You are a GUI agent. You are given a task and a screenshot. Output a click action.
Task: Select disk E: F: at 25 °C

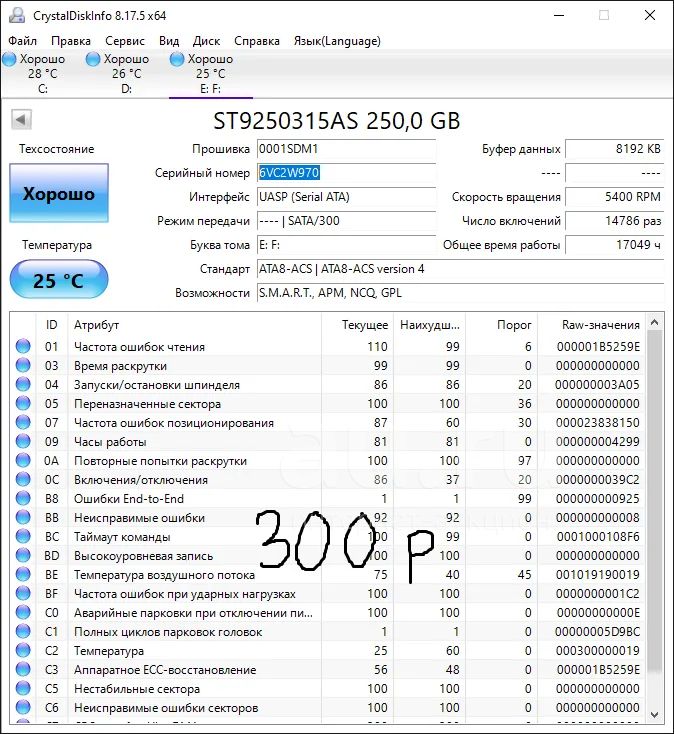pyautogui.click(x=210, y=73)
